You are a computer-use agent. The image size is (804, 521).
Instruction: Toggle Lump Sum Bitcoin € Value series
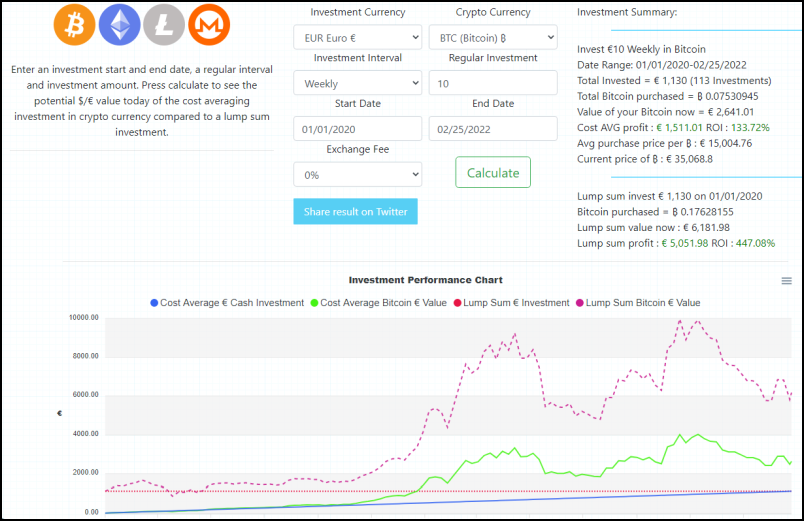638,303
